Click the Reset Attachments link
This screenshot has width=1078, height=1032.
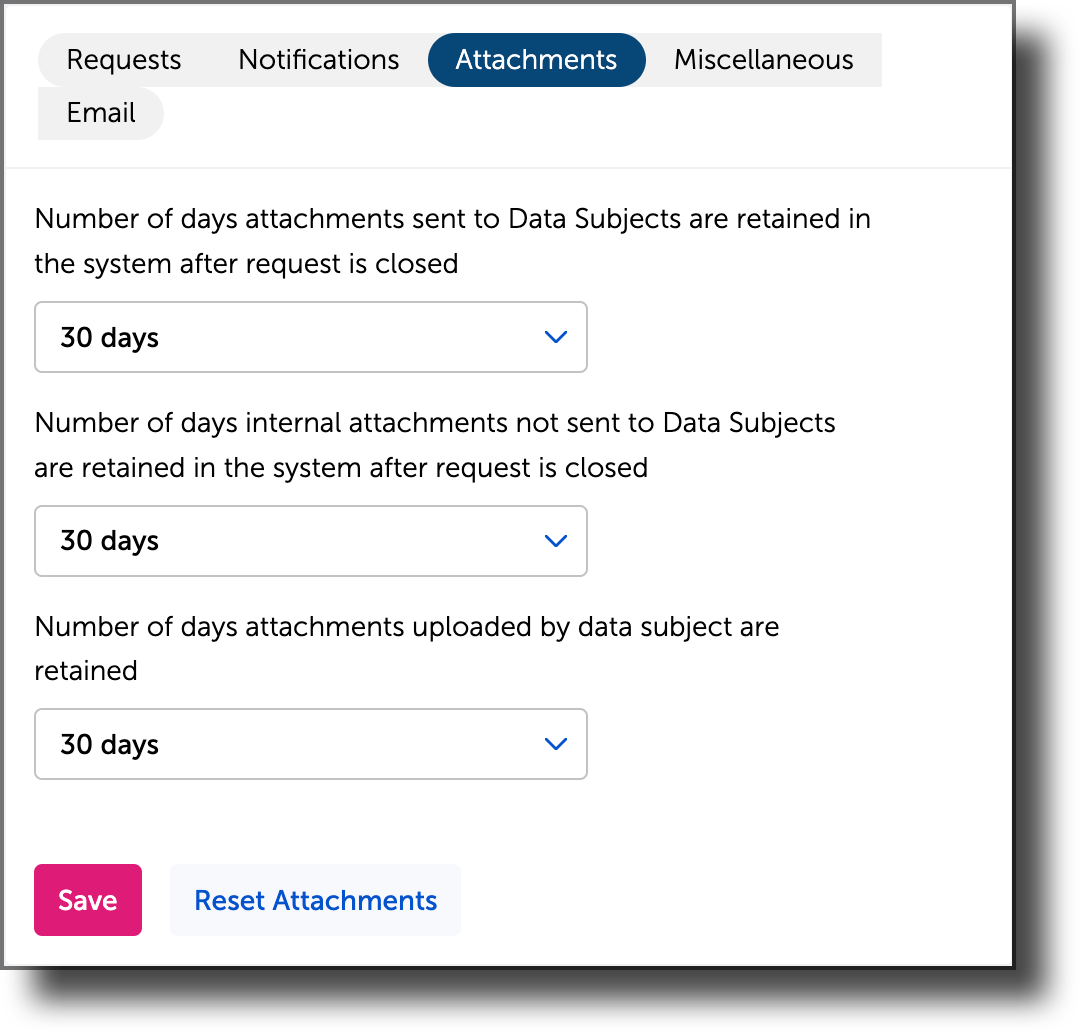314,900
